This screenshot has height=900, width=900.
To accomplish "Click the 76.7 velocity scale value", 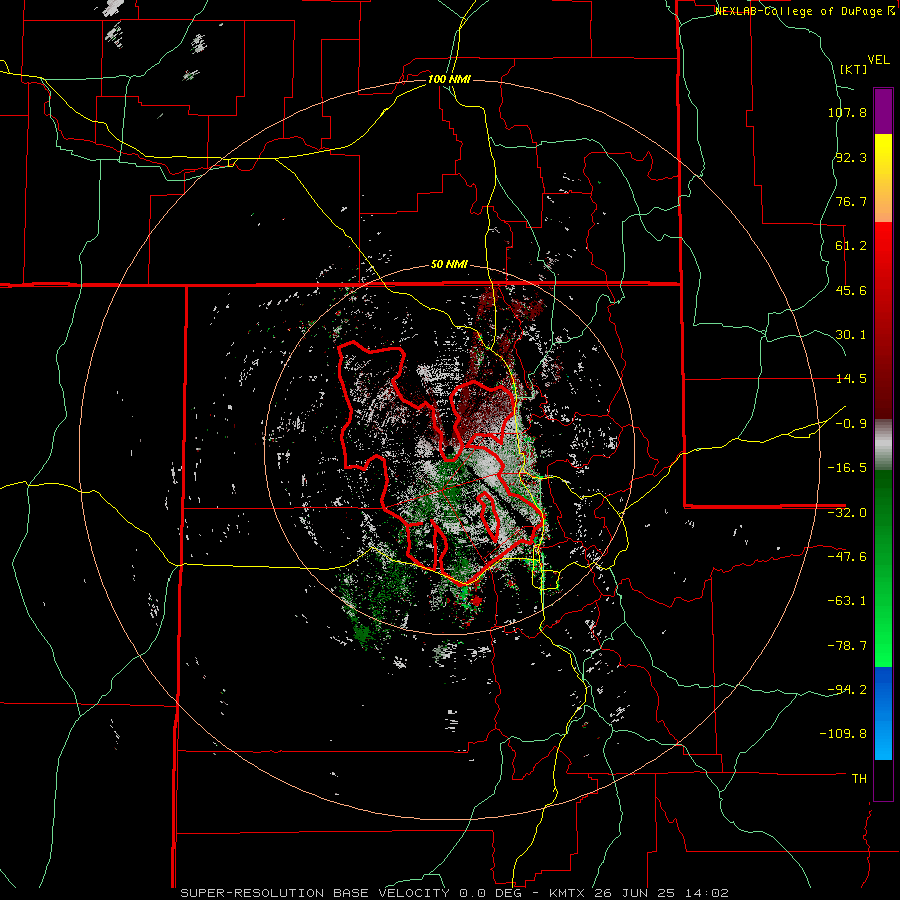I will click(851, 201).
